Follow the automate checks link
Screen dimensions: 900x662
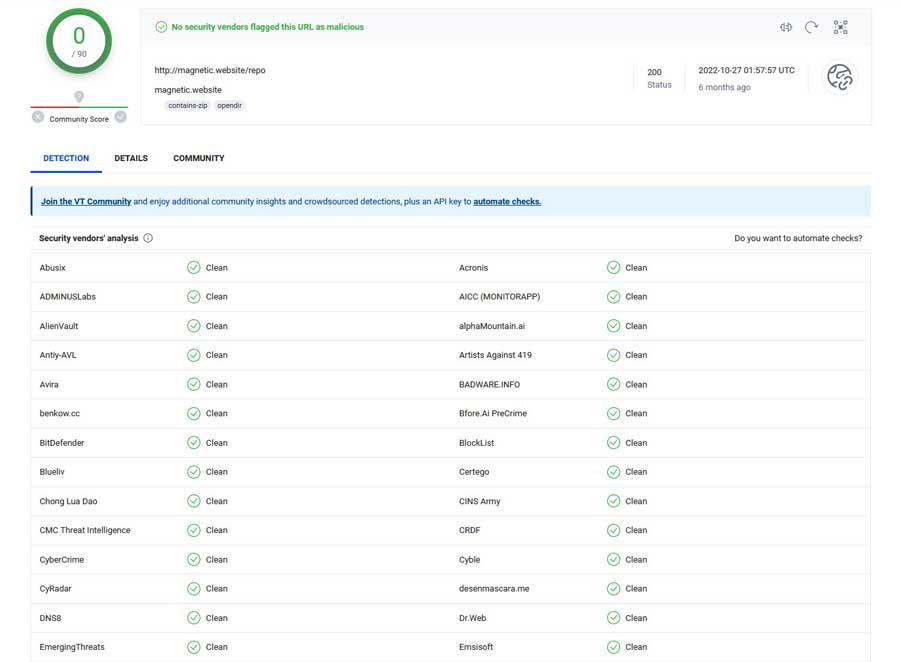coord(507,202)
